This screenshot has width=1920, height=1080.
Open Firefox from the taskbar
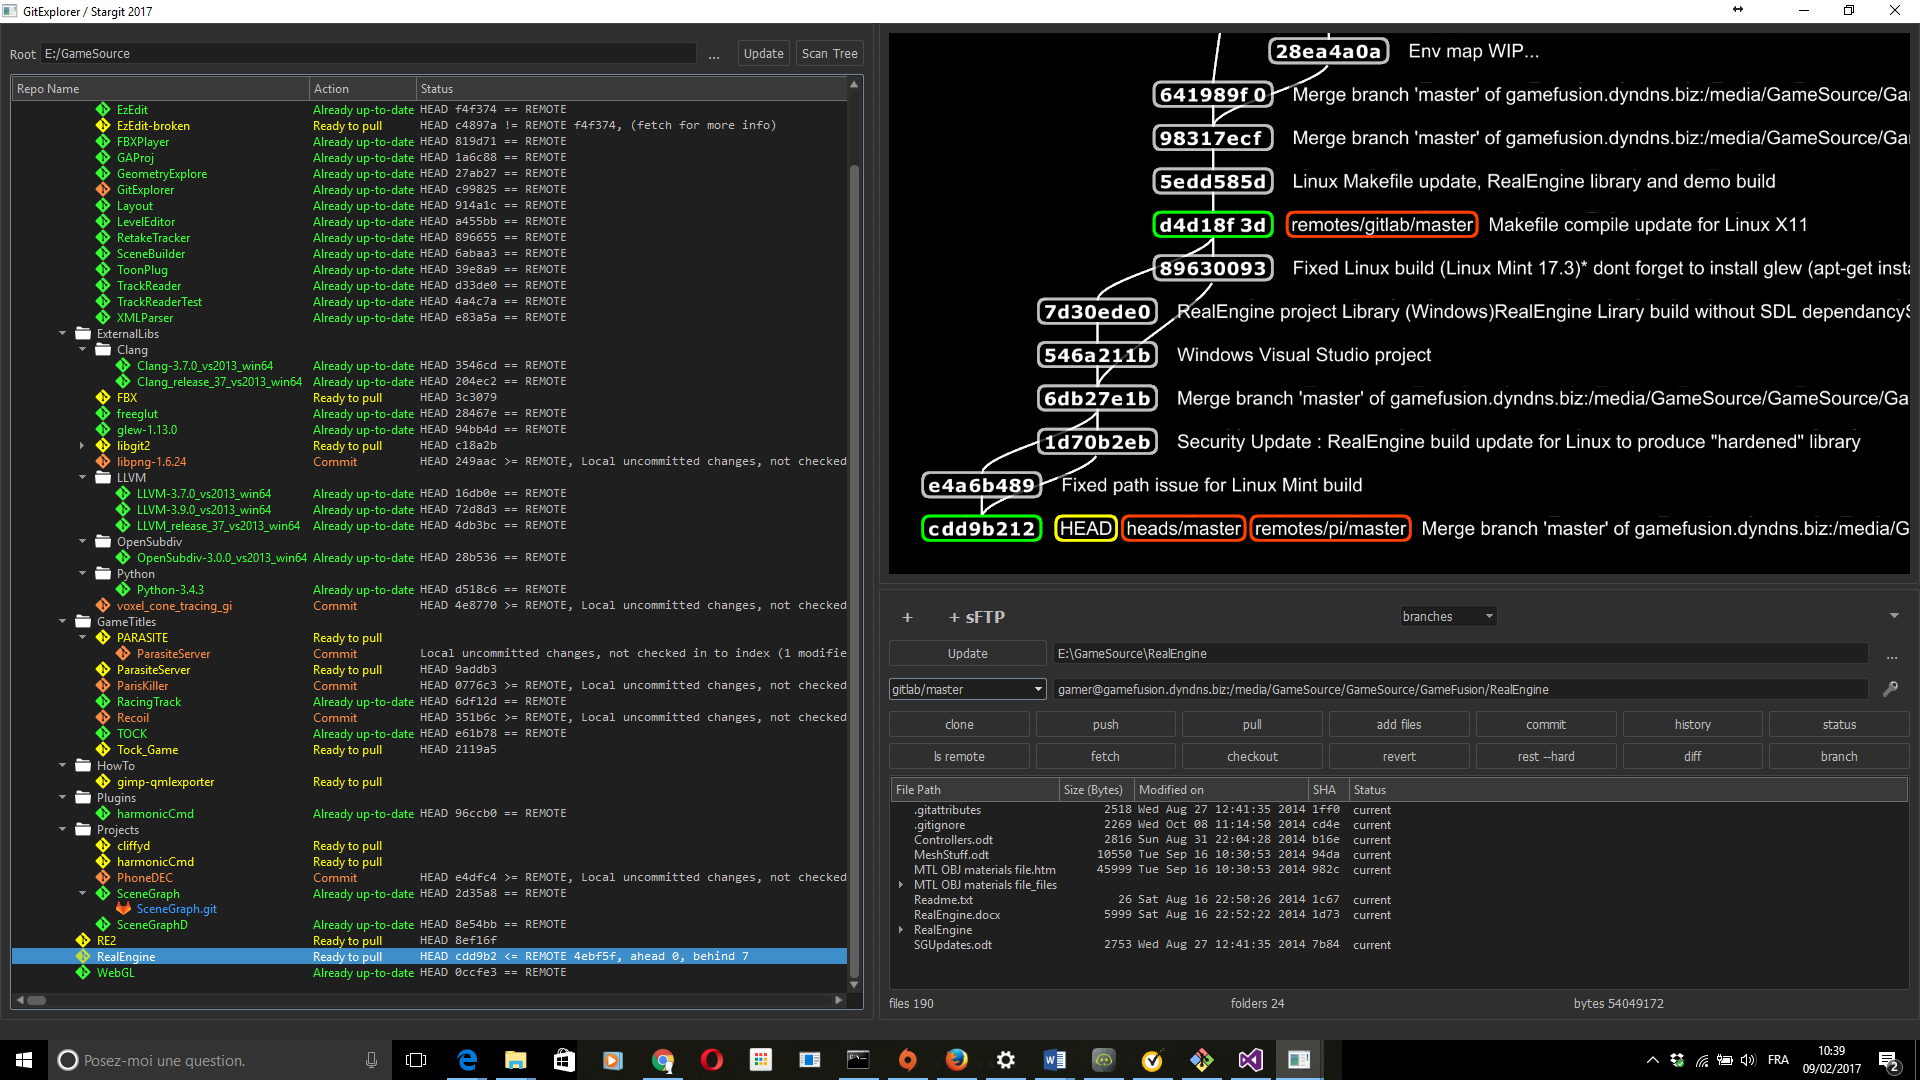[x=957, y=1060]
